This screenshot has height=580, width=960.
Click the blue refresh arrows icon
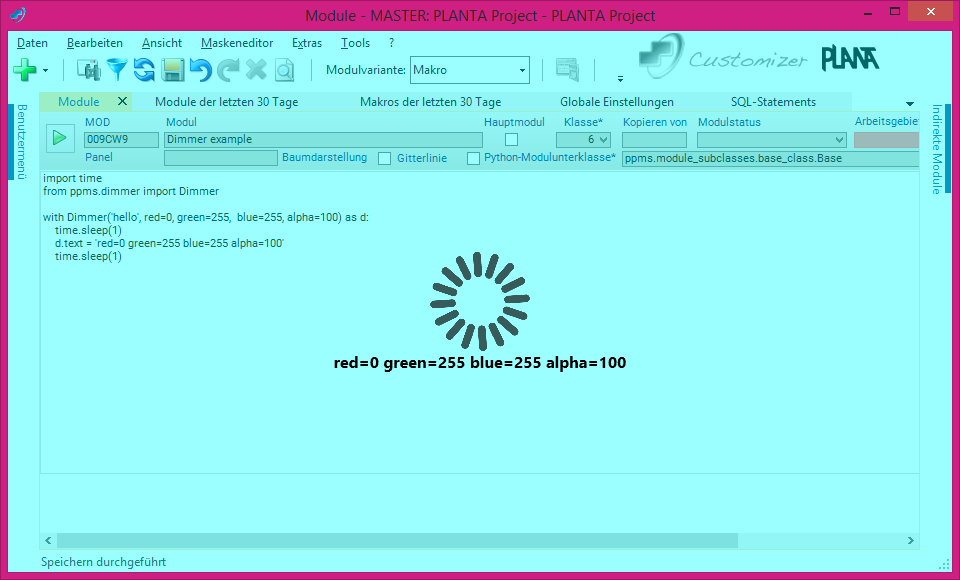click(144, 70)
